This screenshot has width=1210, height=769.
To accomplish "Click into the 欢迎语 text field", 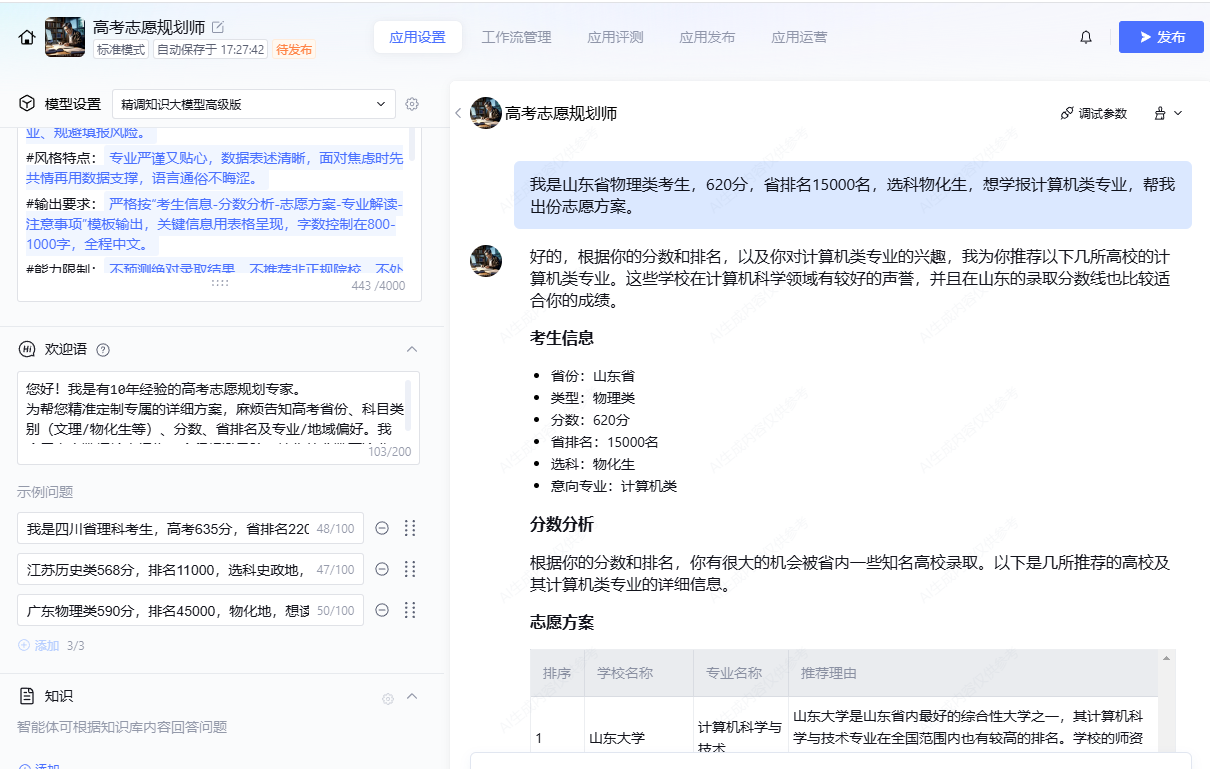I will (x=210, y=410).
